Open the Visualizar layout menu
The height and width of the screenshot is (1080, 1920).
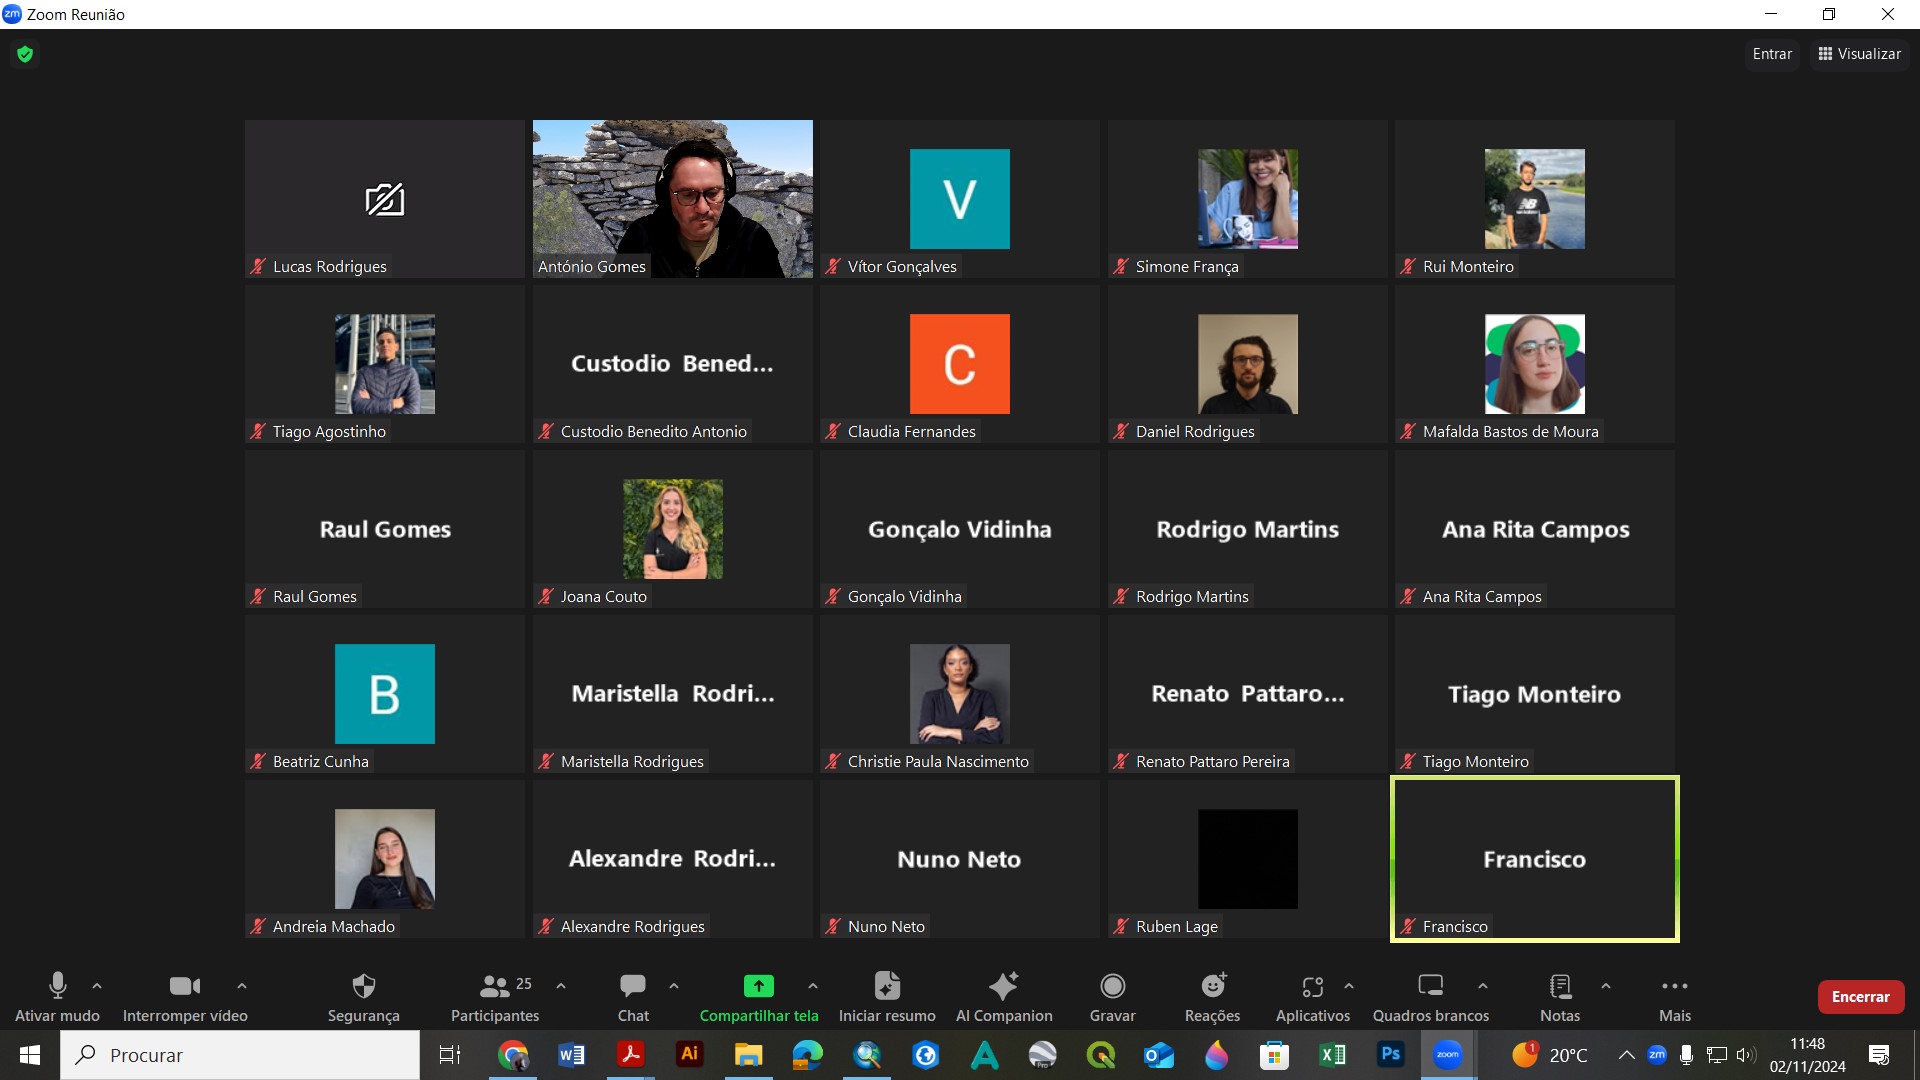tap(1859, 54)
